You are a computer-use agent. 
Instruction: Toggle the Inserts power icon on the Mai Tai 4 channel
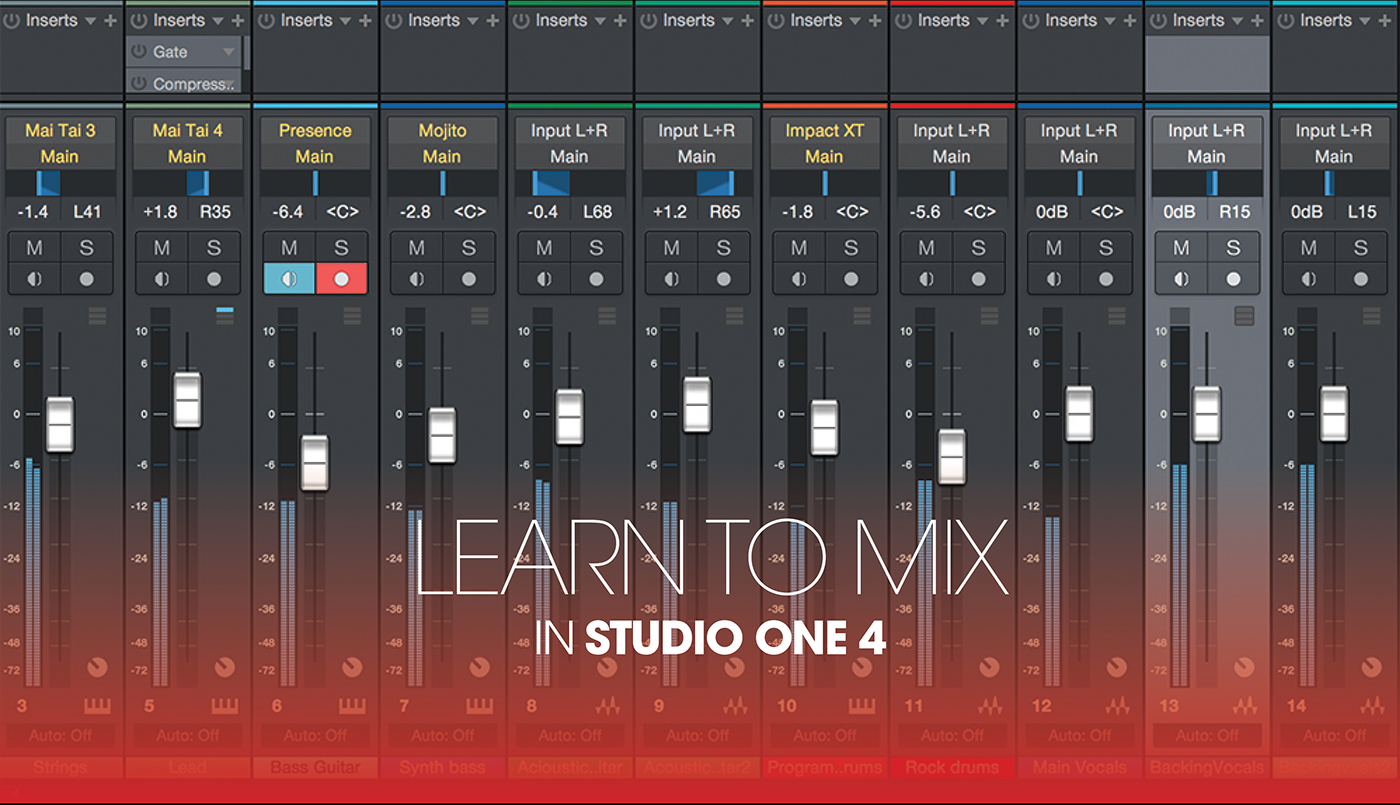[x=139, y=20]
